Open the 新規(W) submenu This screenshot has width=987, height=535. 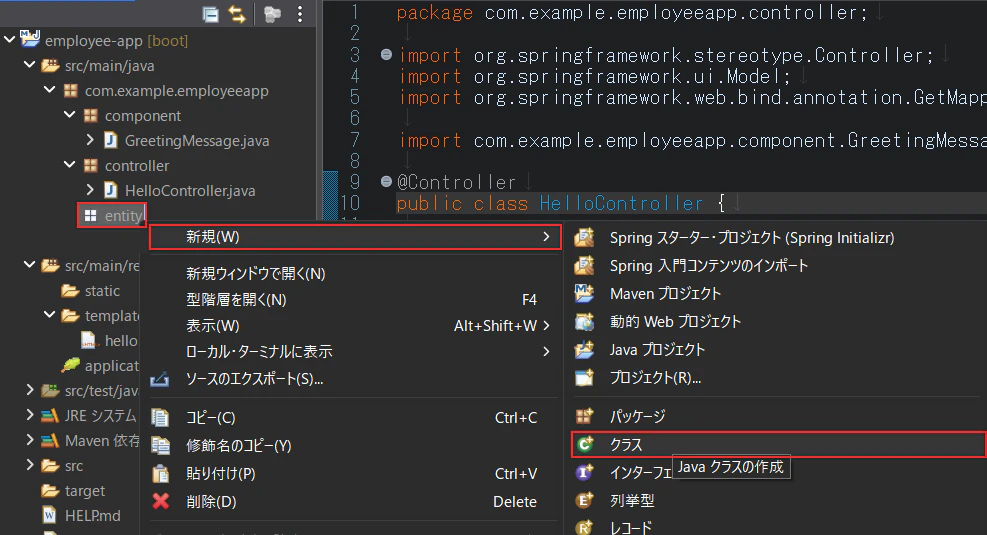point(355,237)
